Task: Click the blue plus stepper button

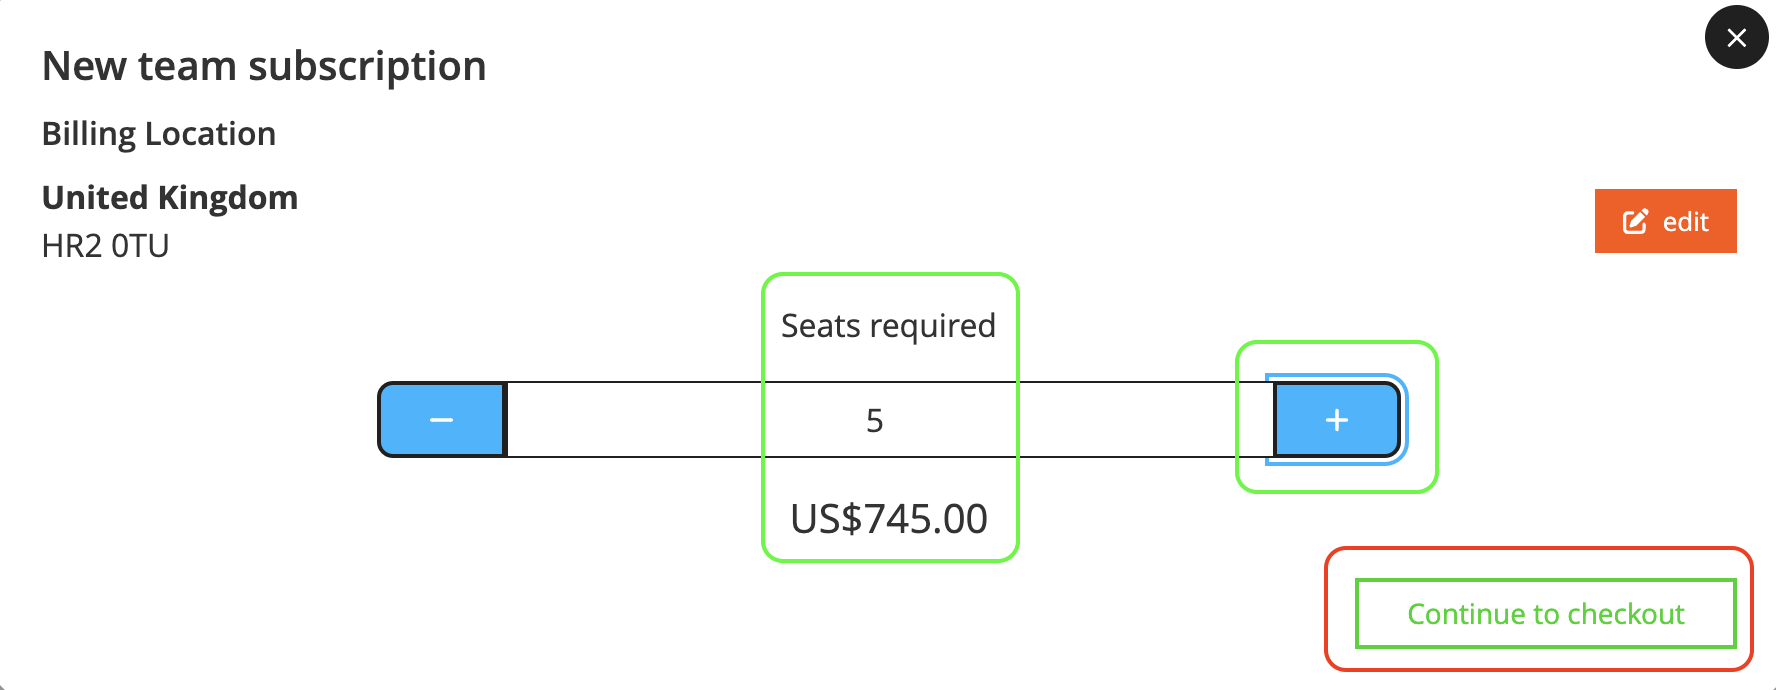Action: pos(1336,420)
